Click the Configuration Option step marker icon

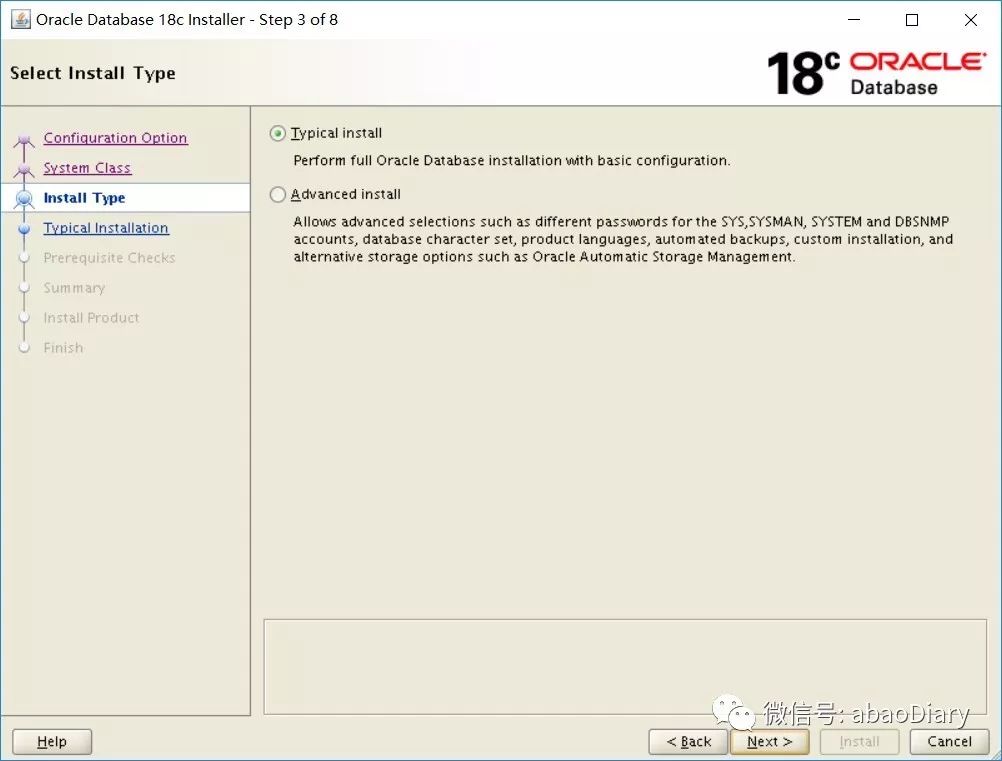point(24,139)
